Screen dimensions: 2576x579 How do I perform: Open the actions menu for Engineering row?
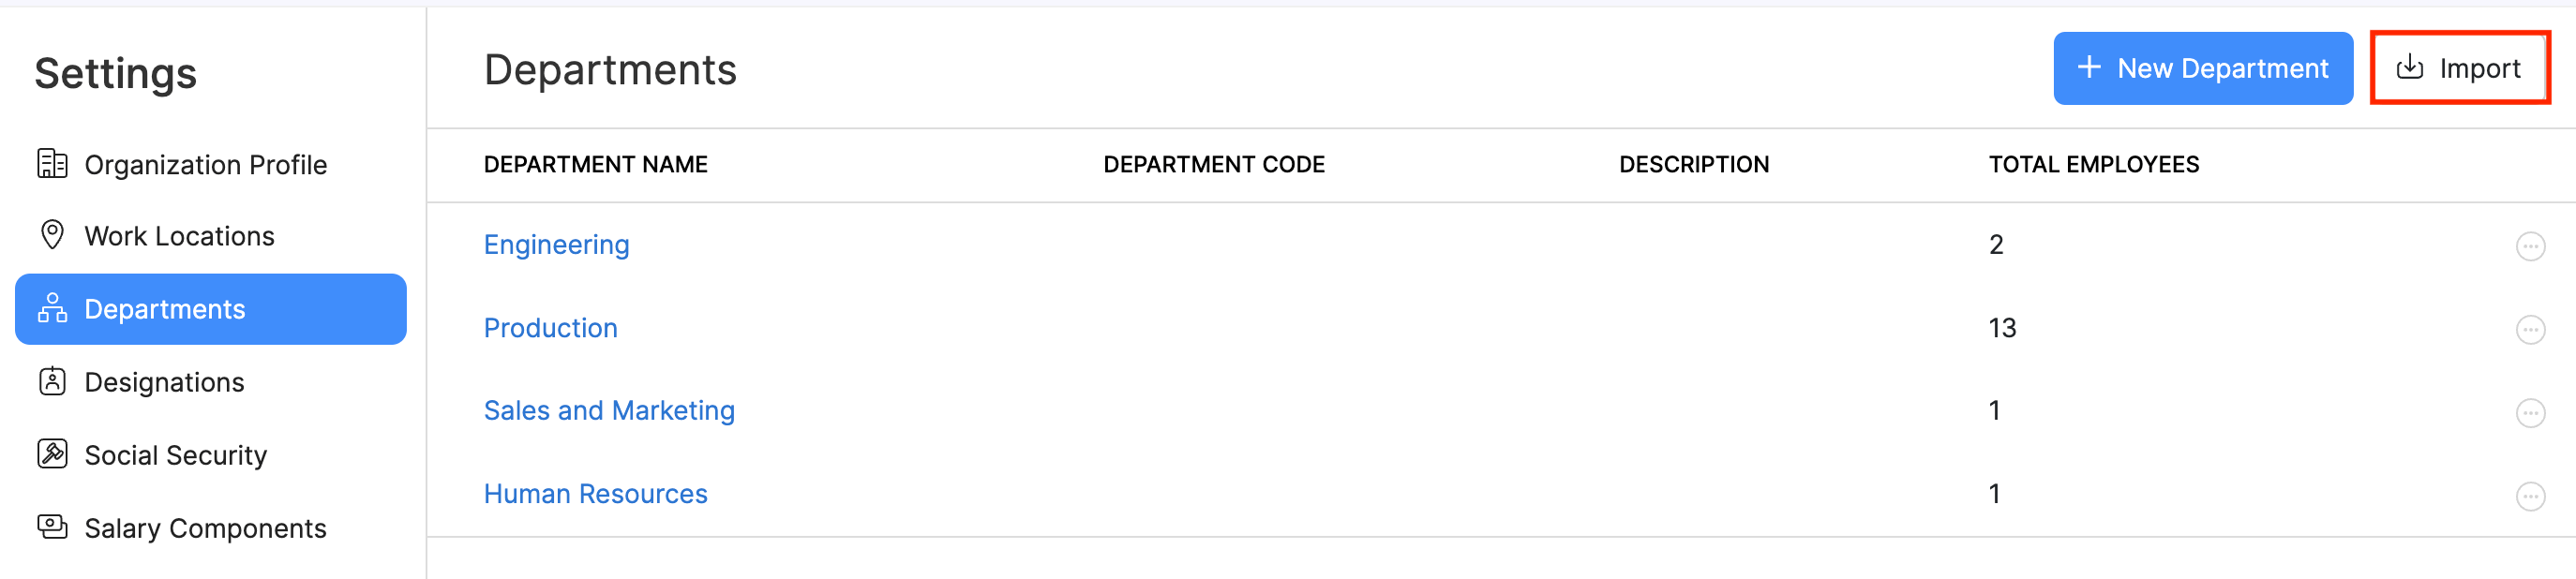[x=2532, y=245]
